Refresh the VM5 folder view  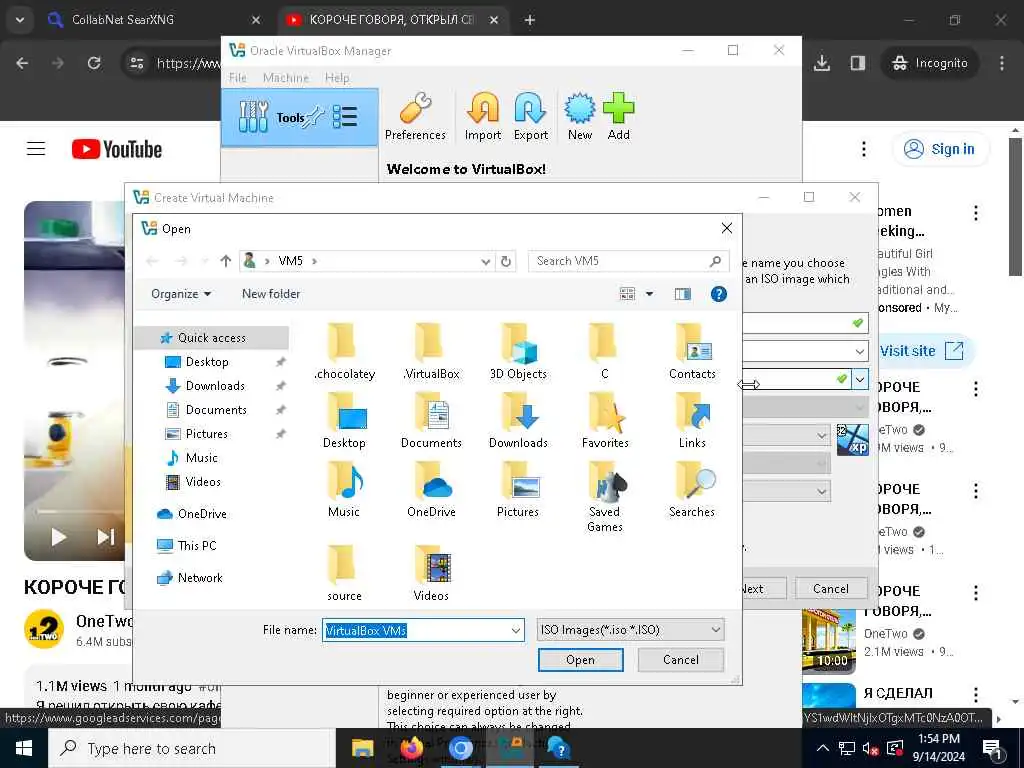505,261
